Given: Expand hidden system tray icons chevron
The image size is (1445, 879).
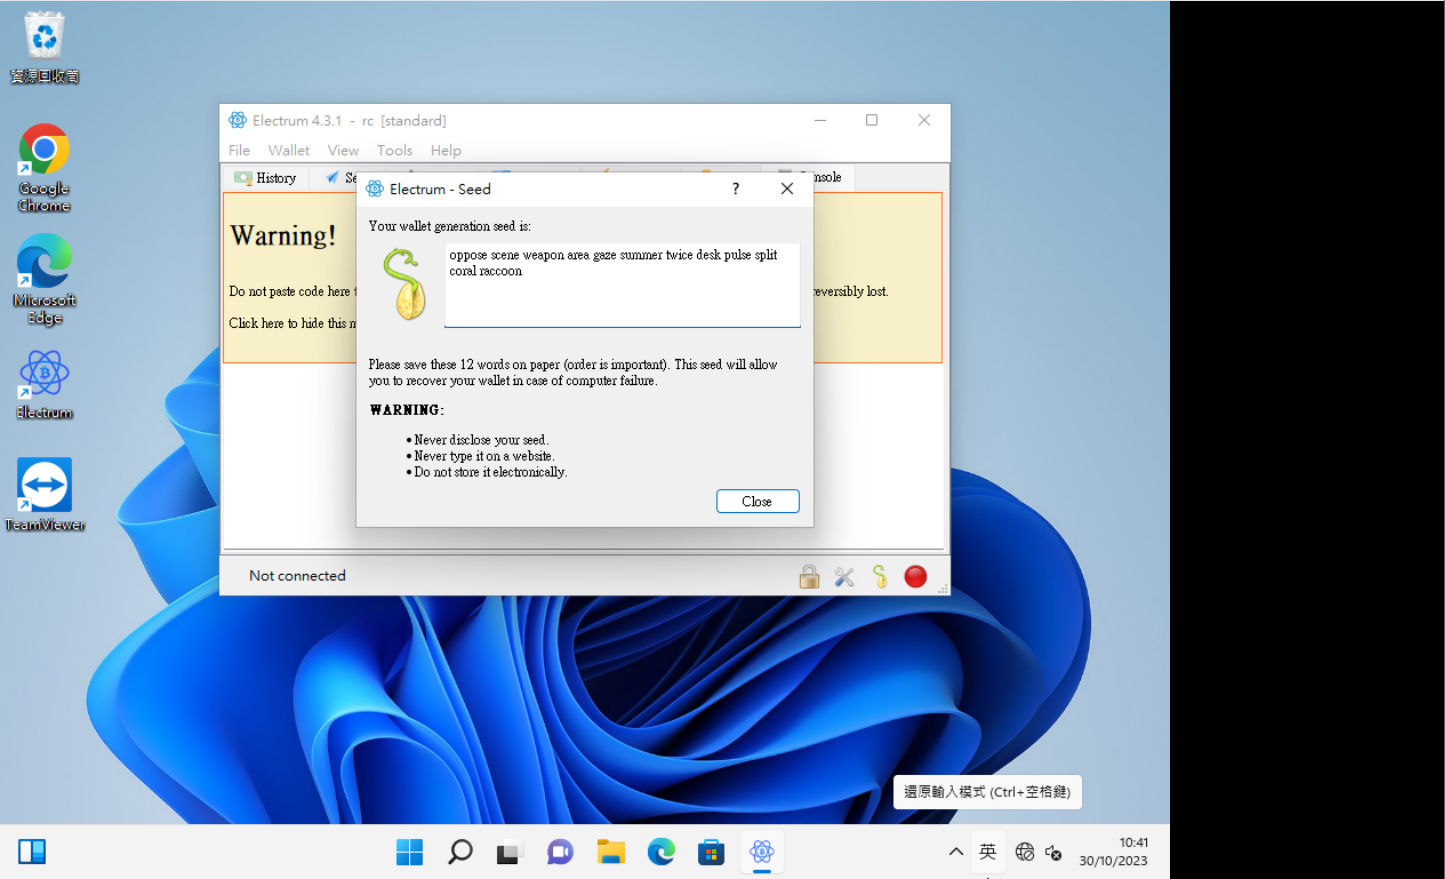Looking at the screenshot, I should [x=956, y=852].
